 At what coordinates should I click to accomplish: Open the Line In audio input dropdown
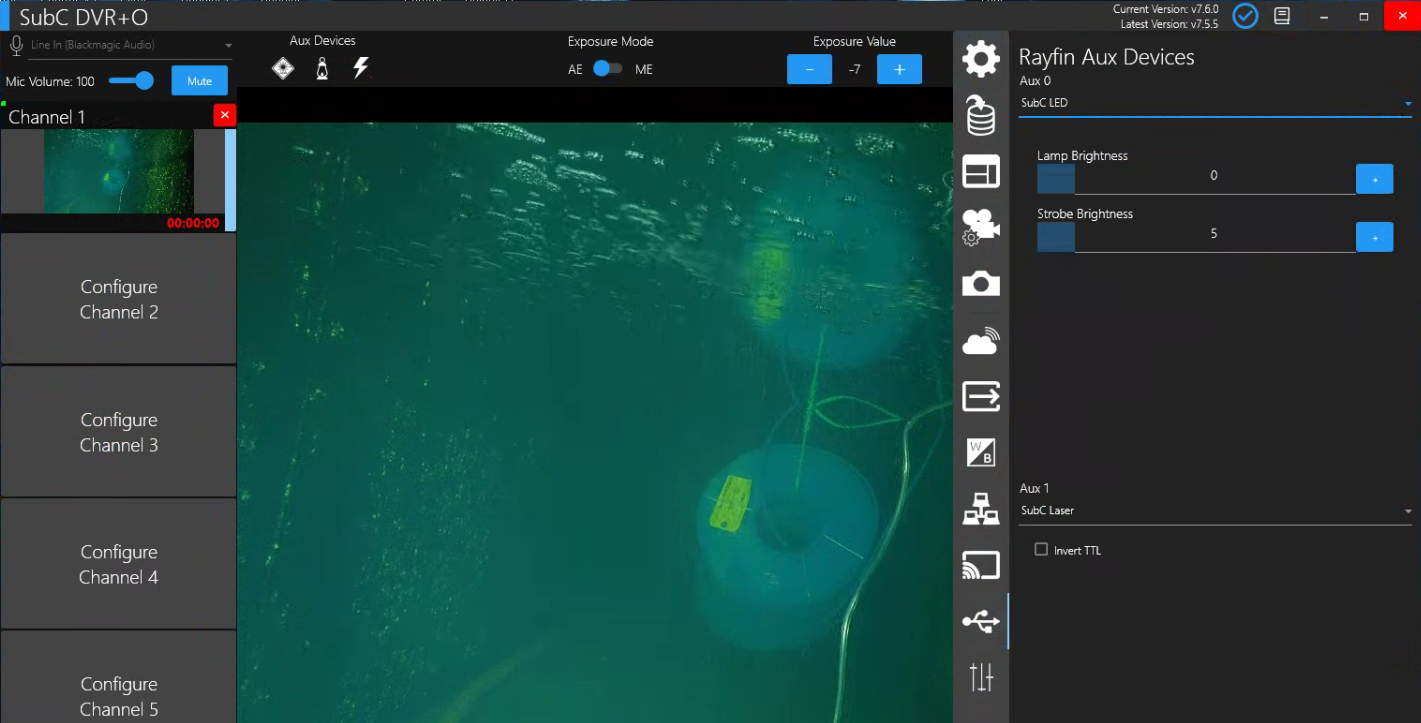click(130, 45)
